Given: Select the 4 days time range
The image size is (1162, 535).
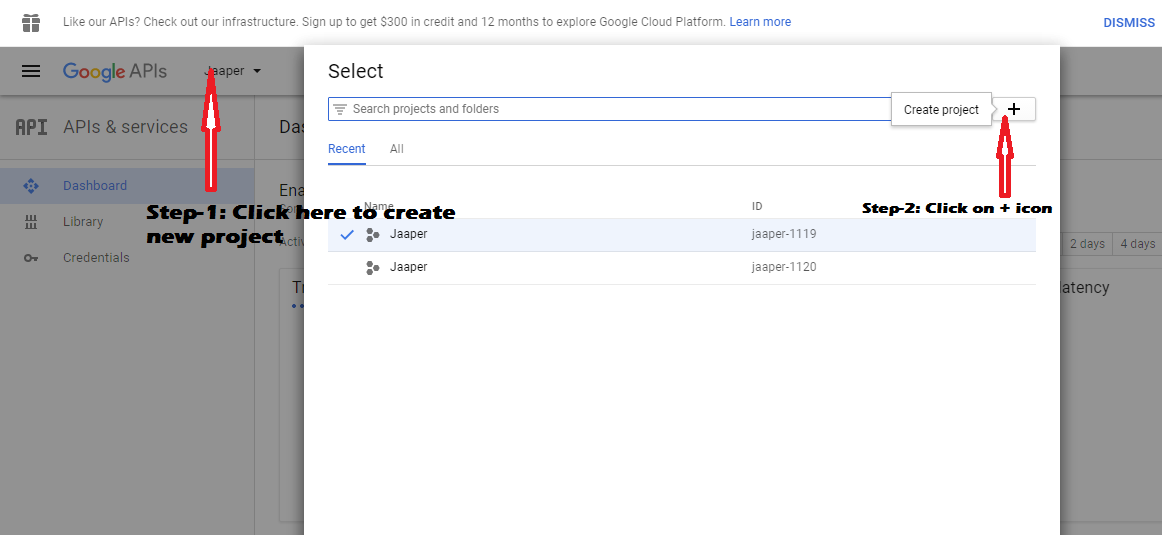Looking at the screenshot, I should (x=1138, y=244).
